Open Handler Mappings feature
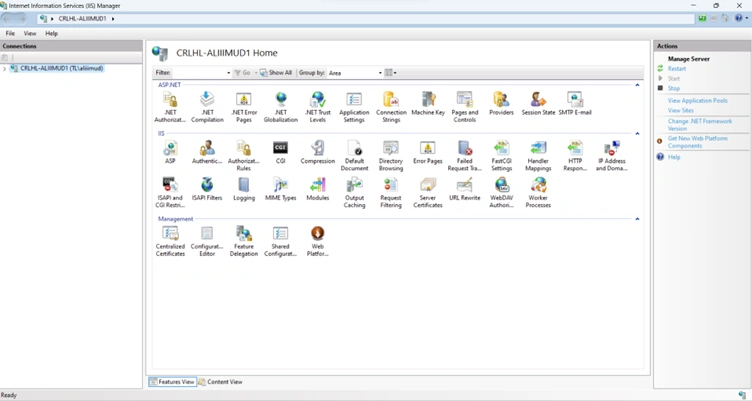 click(538, 155)
